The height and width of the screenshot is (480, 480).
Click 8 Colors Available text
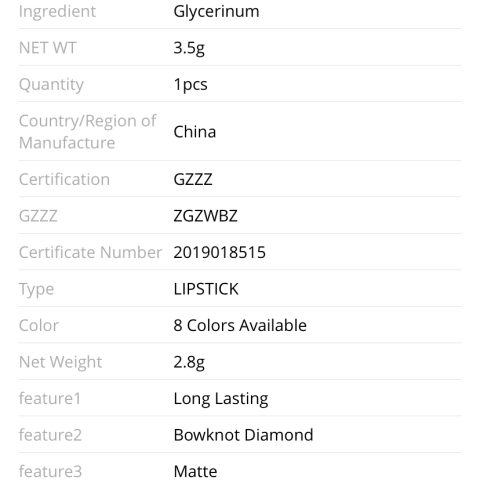click(x=240, y=325)
